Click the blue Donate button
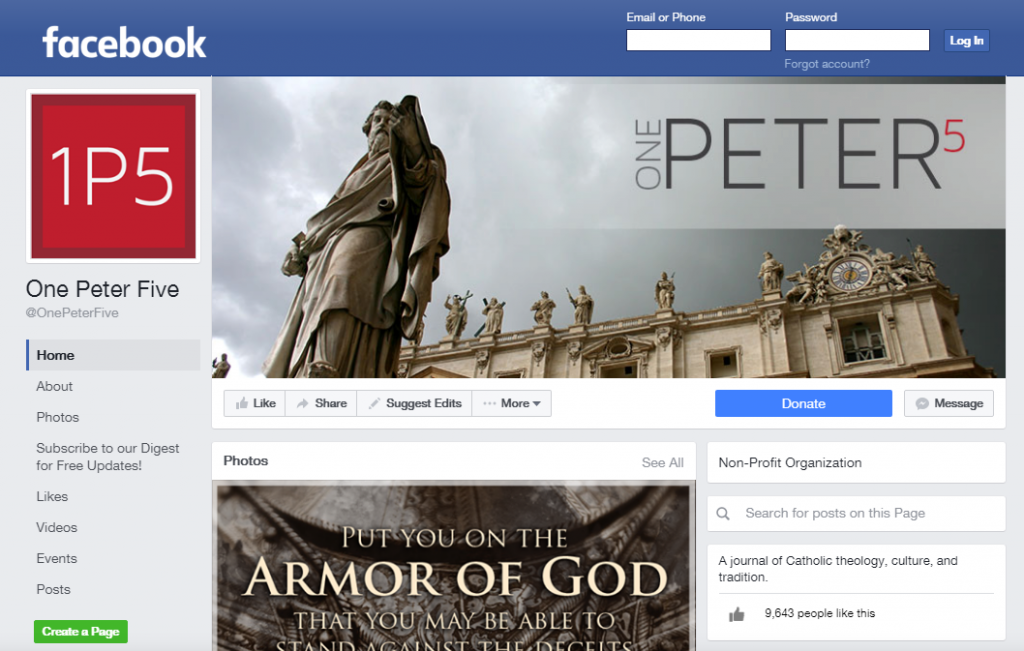The image size is (1024, 651). tap(803, 404)
